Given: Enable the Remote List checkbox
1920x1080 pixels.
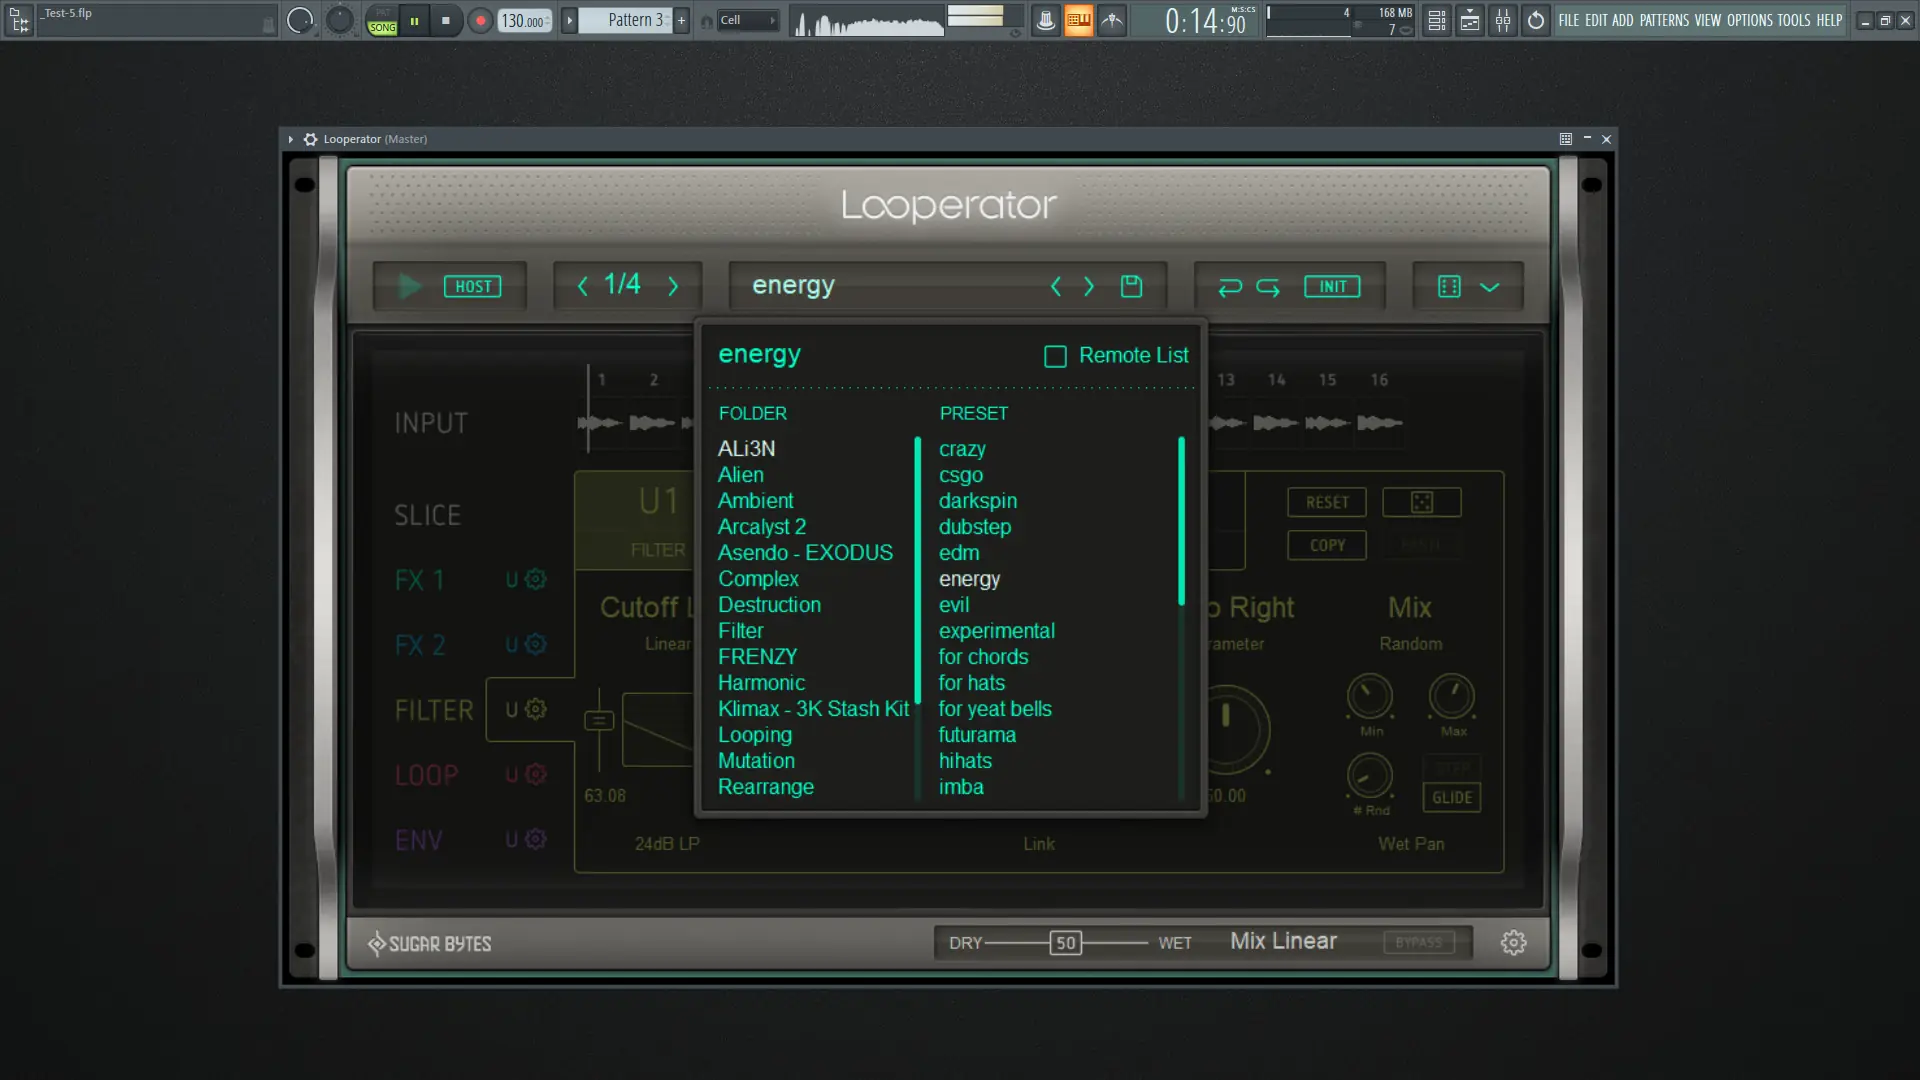Looking at the screenshot, I should click(x=1055, y=356).
